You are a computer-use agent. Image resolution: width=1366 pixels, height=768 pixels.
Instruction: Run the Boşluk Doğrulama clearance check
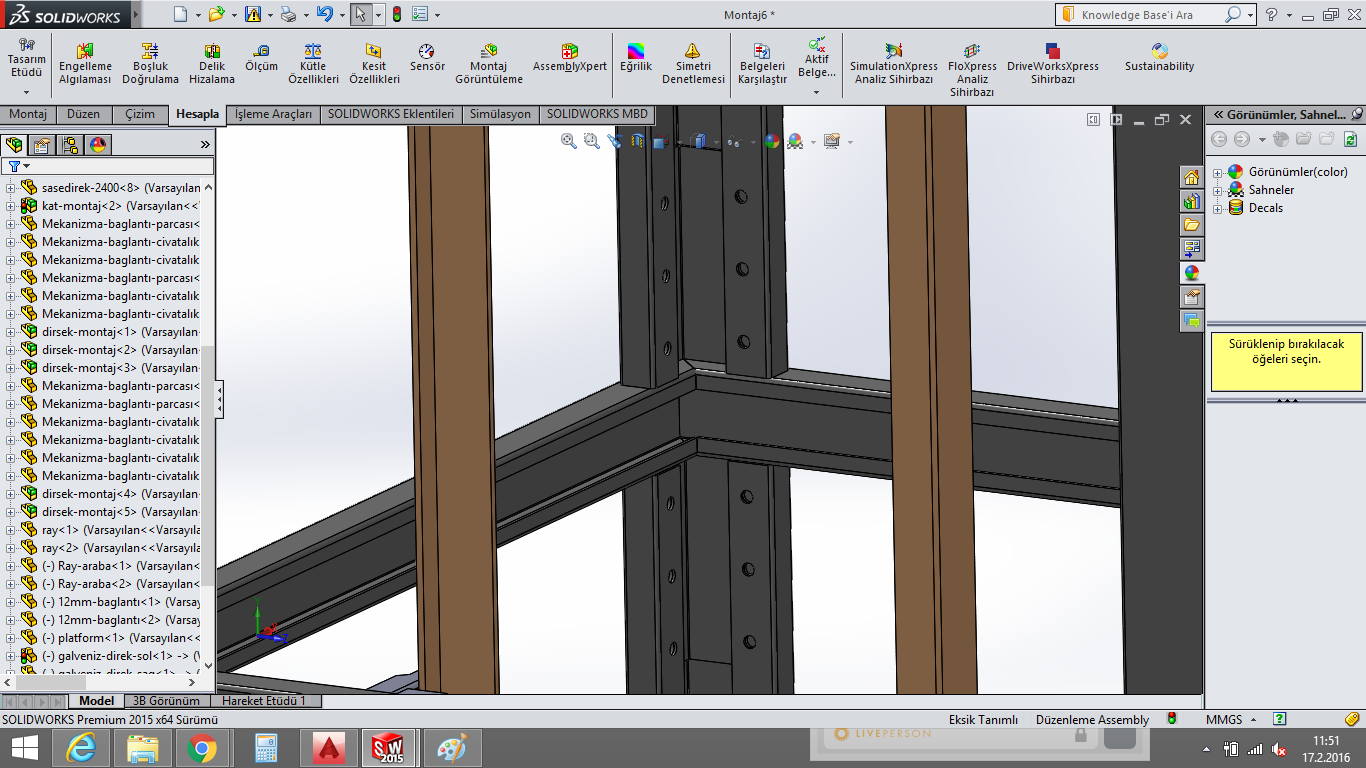point(150,64)
